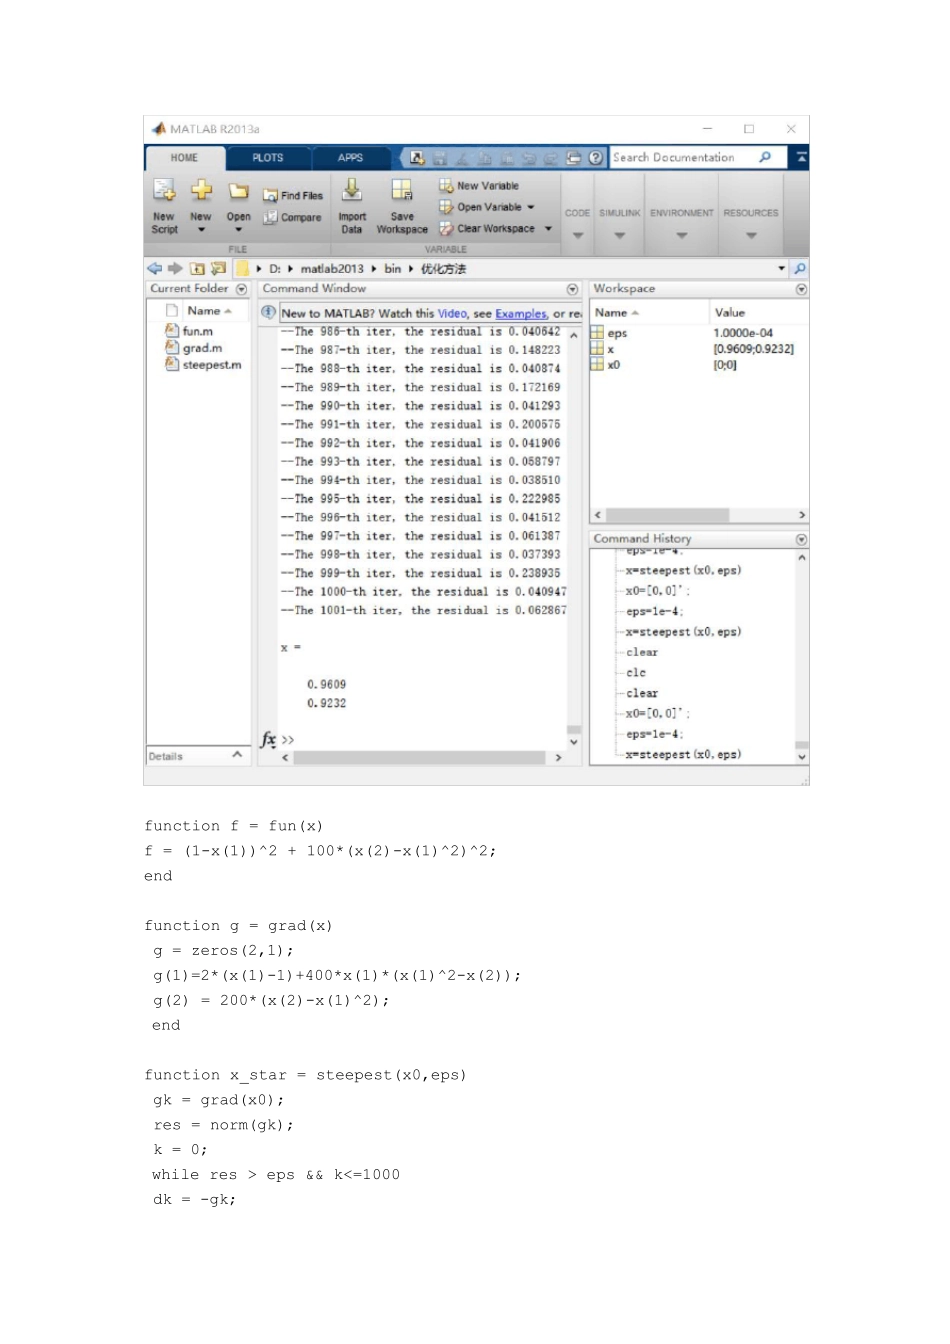950x1344 pixels.
Task: Expand the CODE section dropdown
Action: (x=577, y=236)
